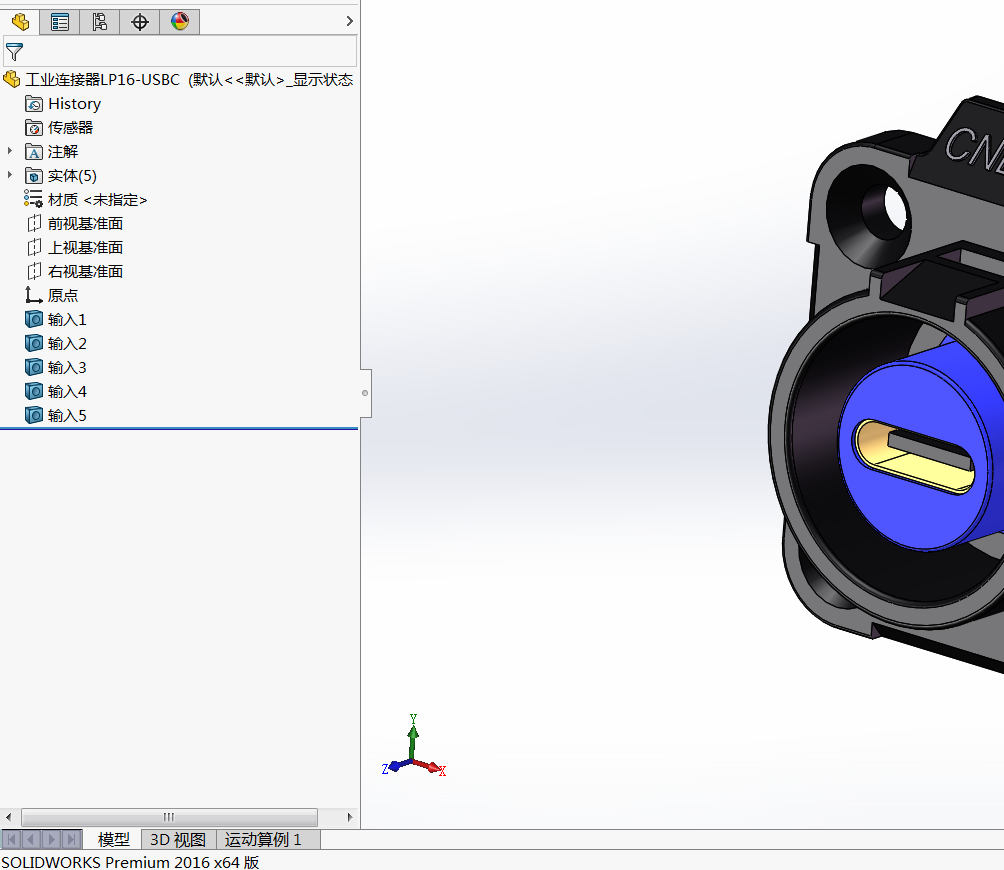Viewport: 1004px width, 870px height.
Task: Click the 输入5 imported feature icon
Action: tap(34, 415)
